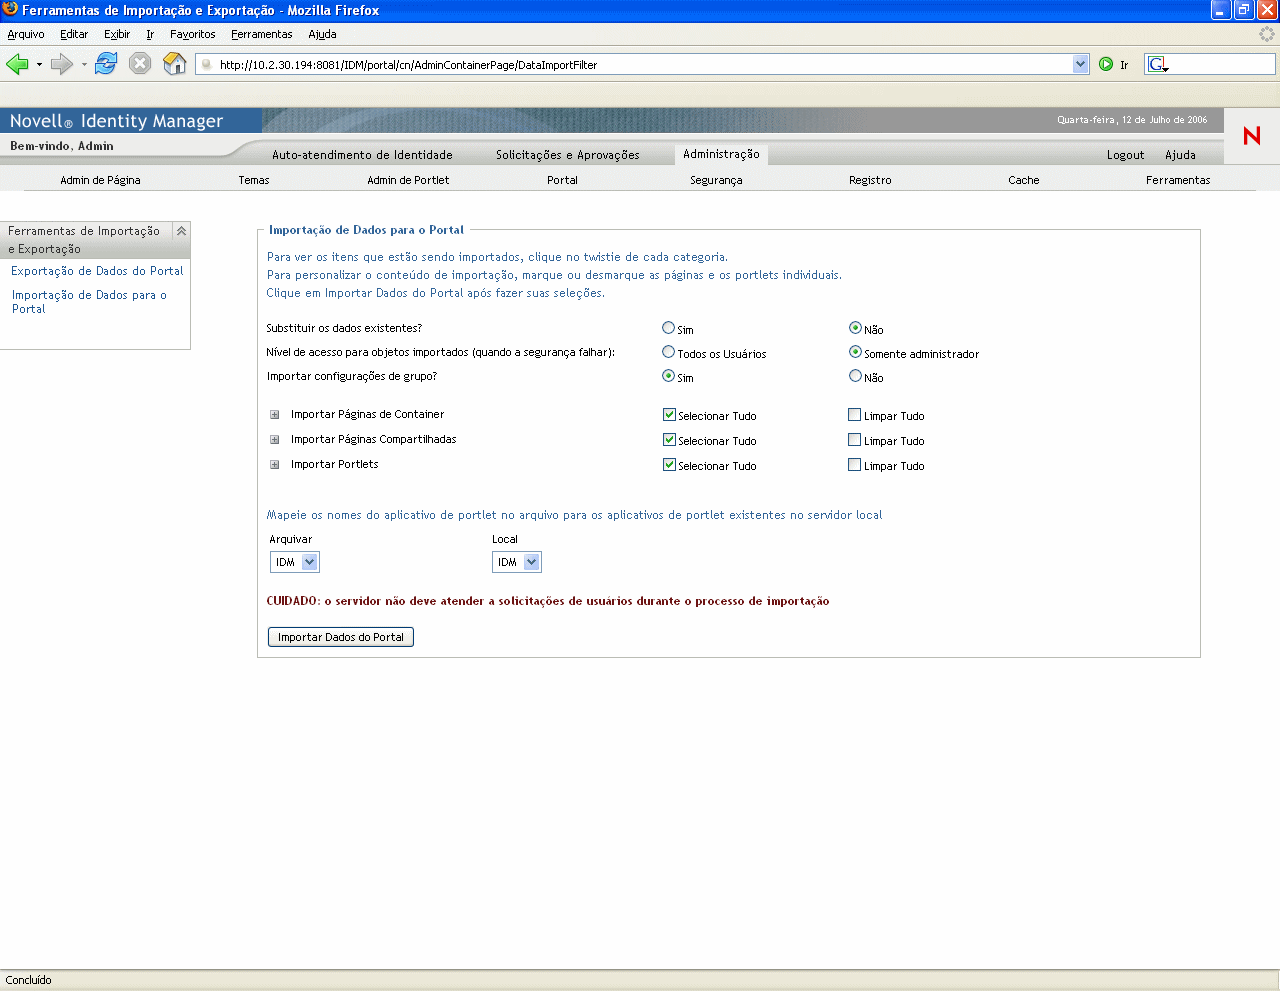Open the Admin de Portlet section
The image size is (1280, 991).
click(408, 180)
